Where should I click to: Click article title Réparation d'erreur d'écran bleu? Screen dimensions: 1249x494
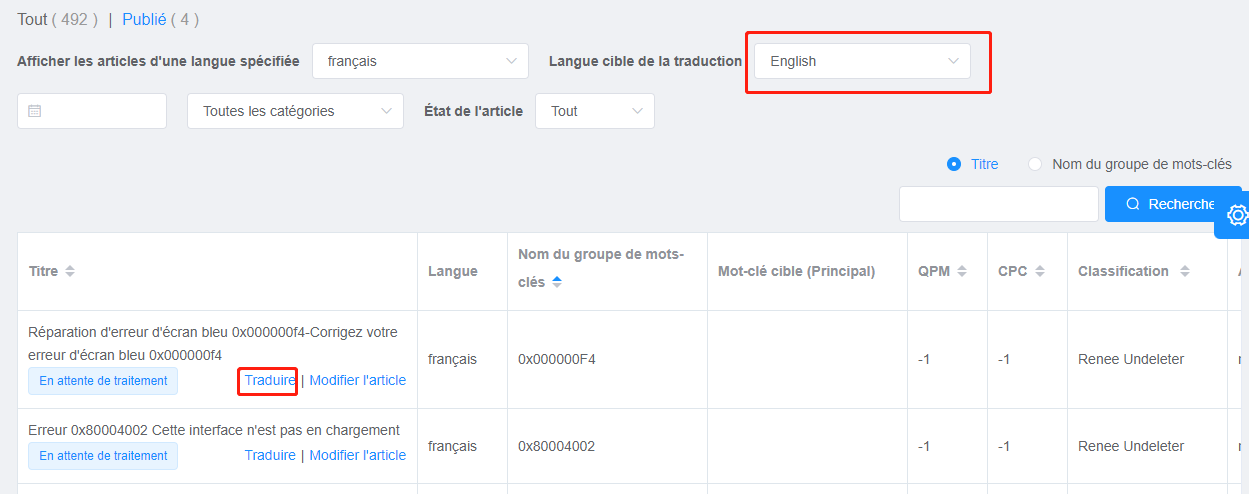pyautogui.click(x=214, y=343)
